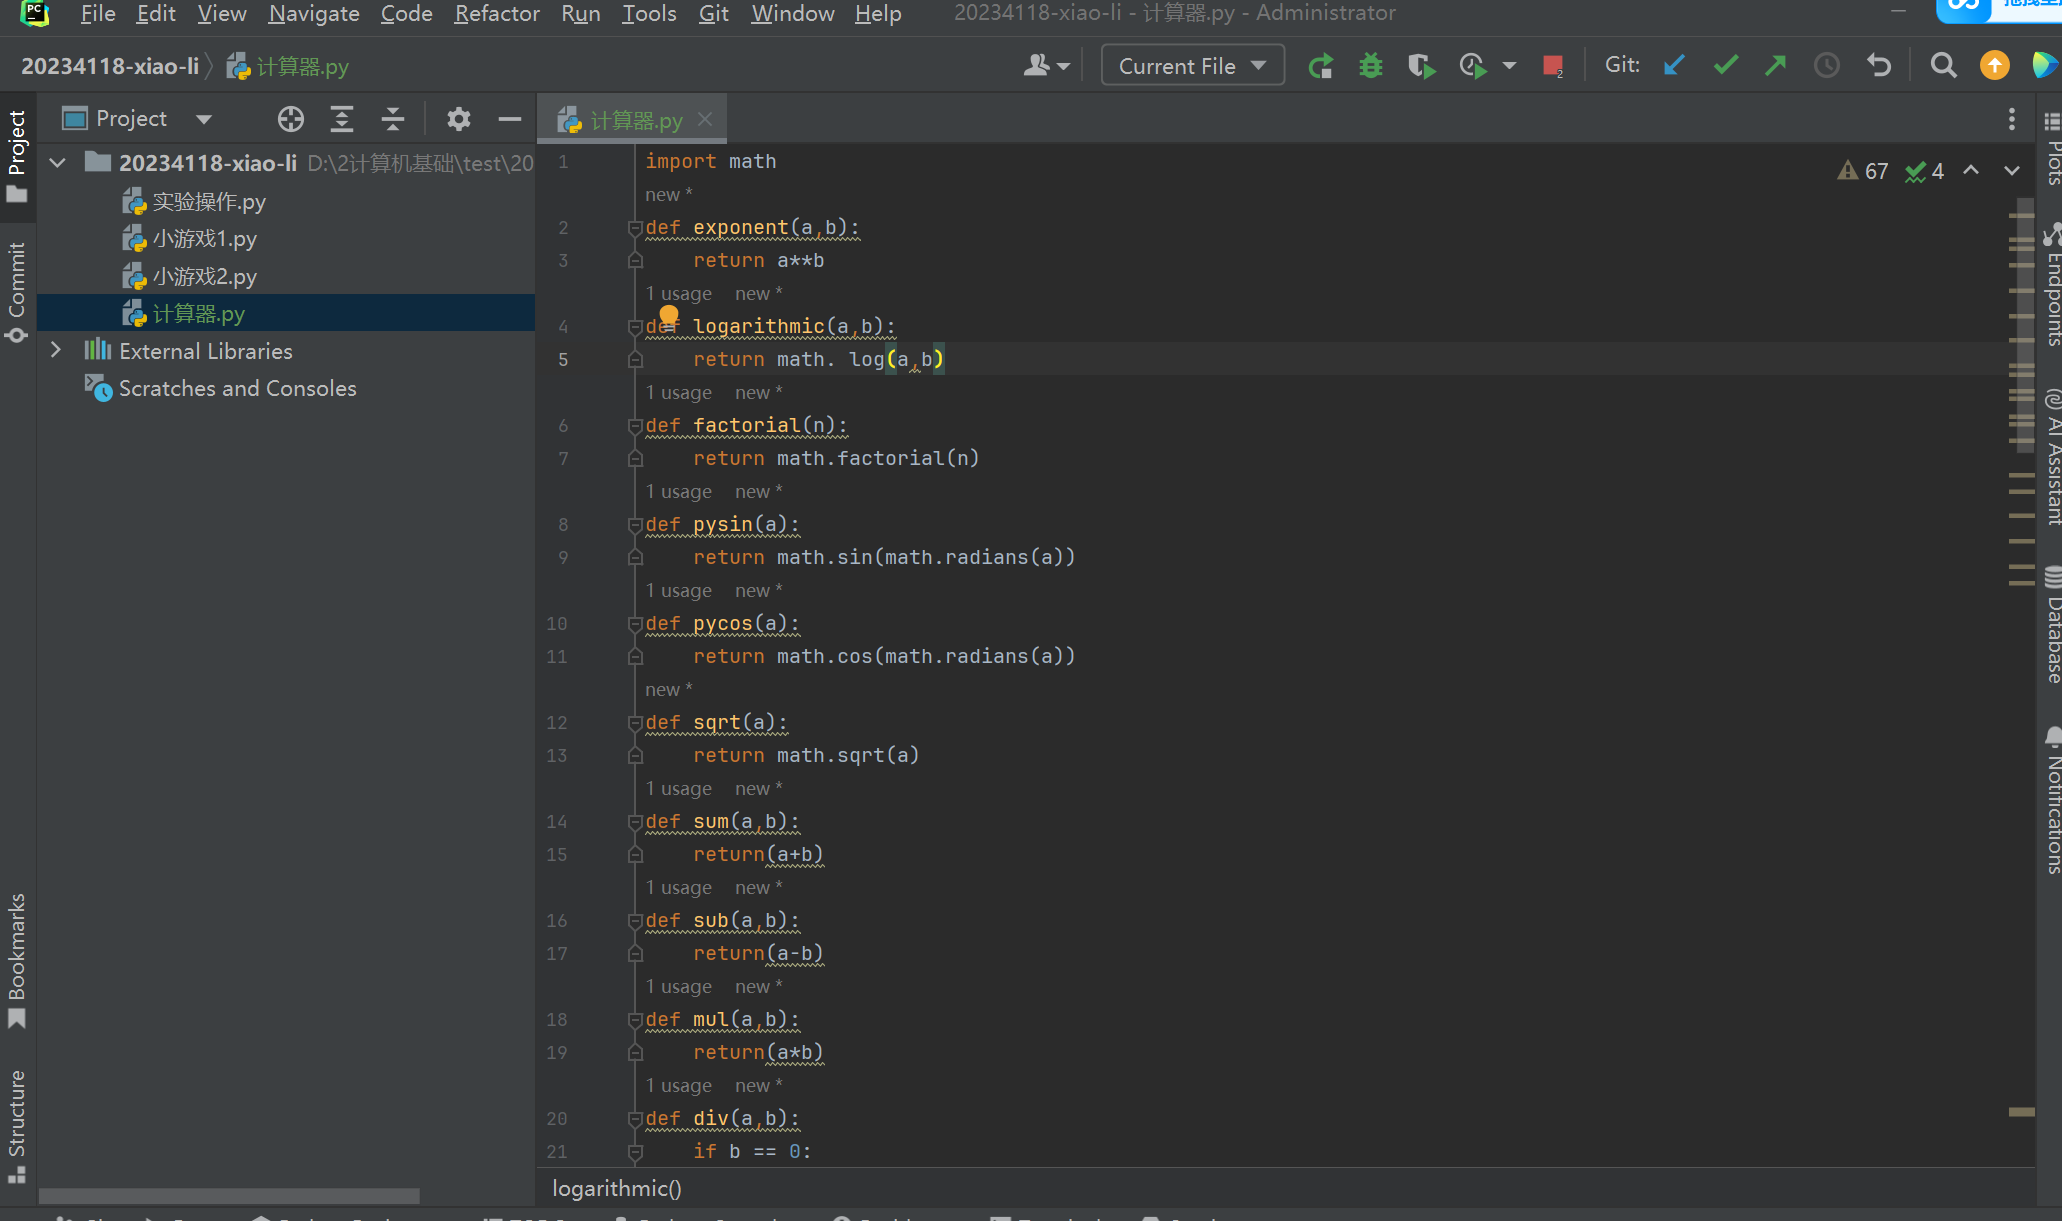This screenshot has width=2062, height=1221.
Task: Click the intention light bulb on line 4
Action: click(668, 316)
